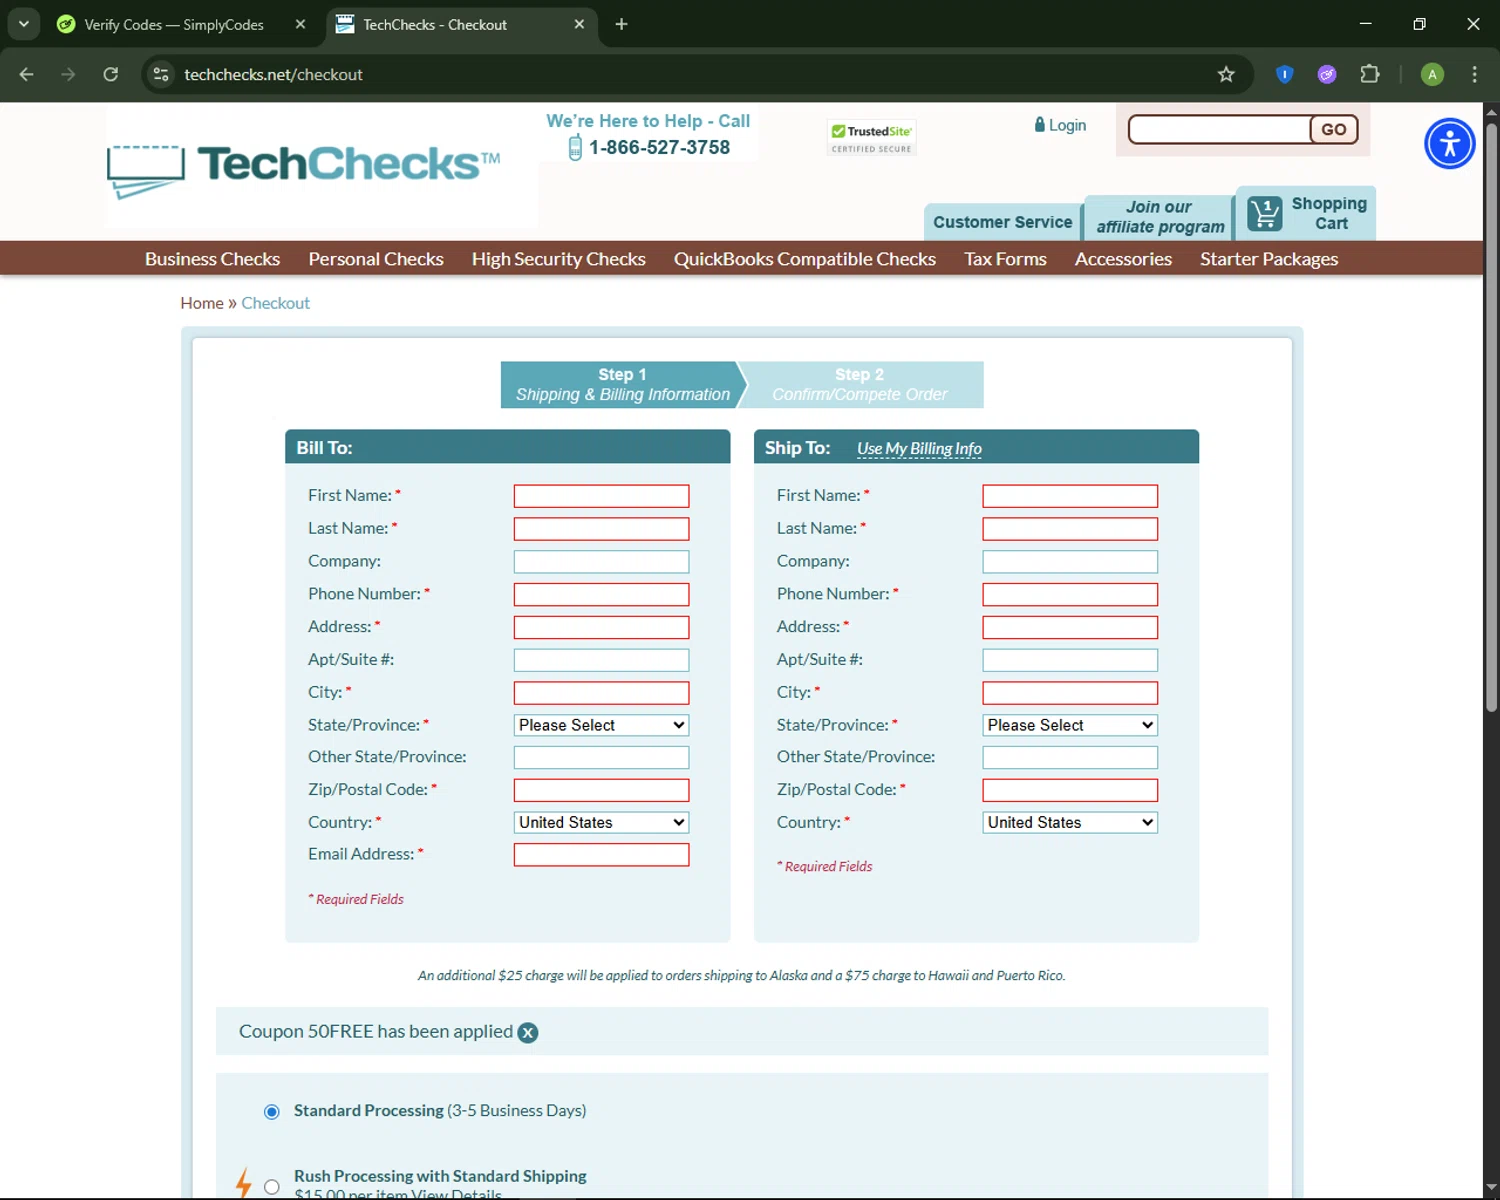Click the Bill To Zip/Postal Code field
This screenshot has width=1500, height=1200.
tap(601, 790)
